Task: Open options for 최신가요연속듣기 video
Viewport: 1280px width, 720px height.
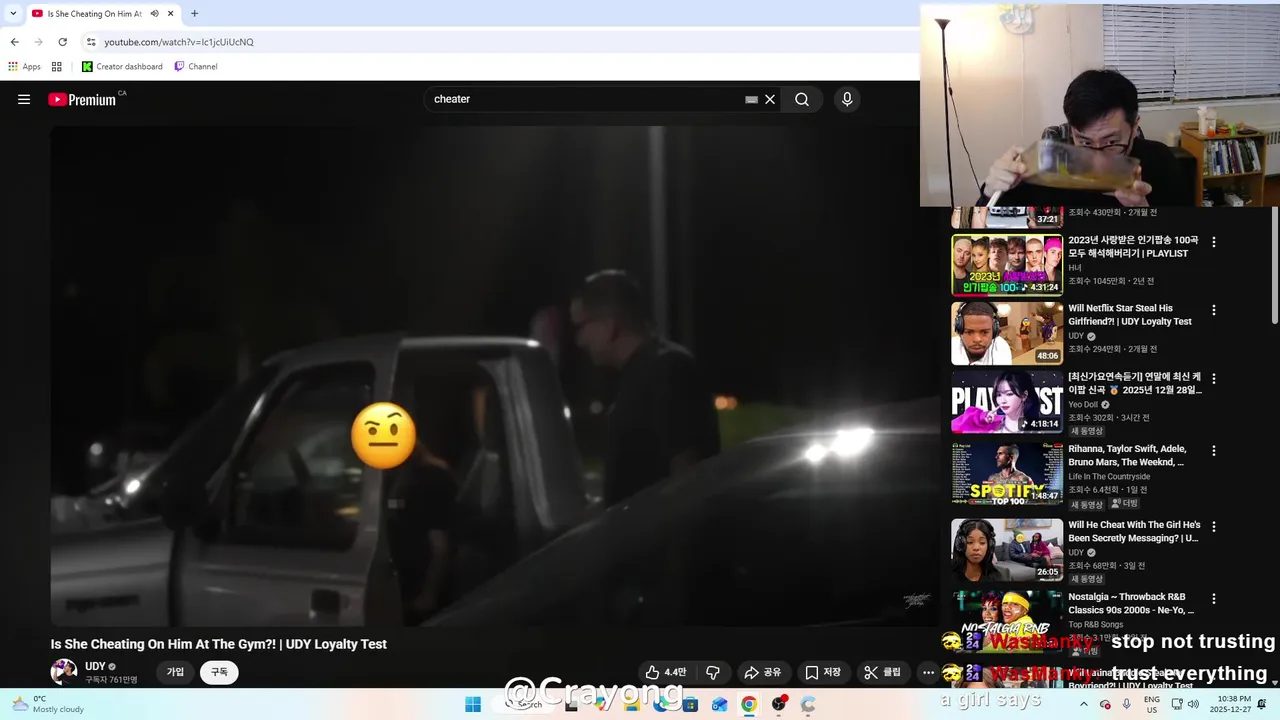Action: click(x=1214, y=379)
